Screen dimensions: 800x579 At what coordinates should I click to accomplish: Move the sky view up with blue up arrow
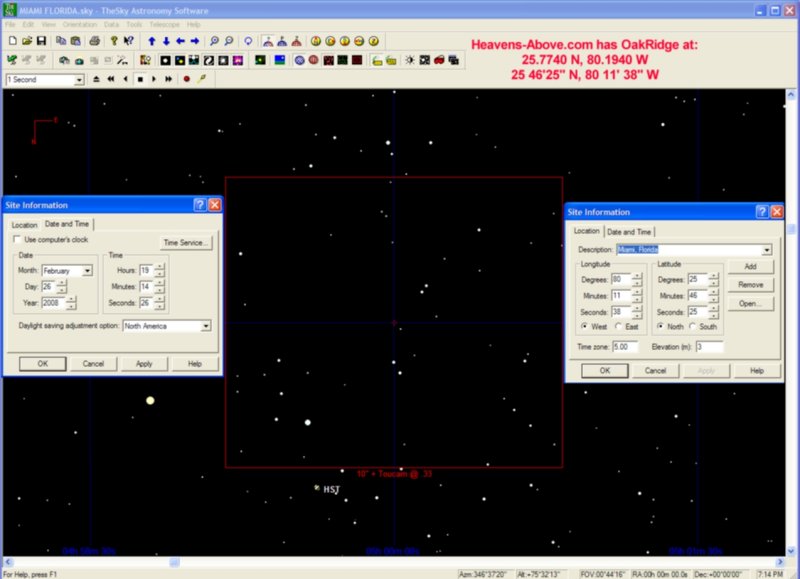tap(152, 41)
